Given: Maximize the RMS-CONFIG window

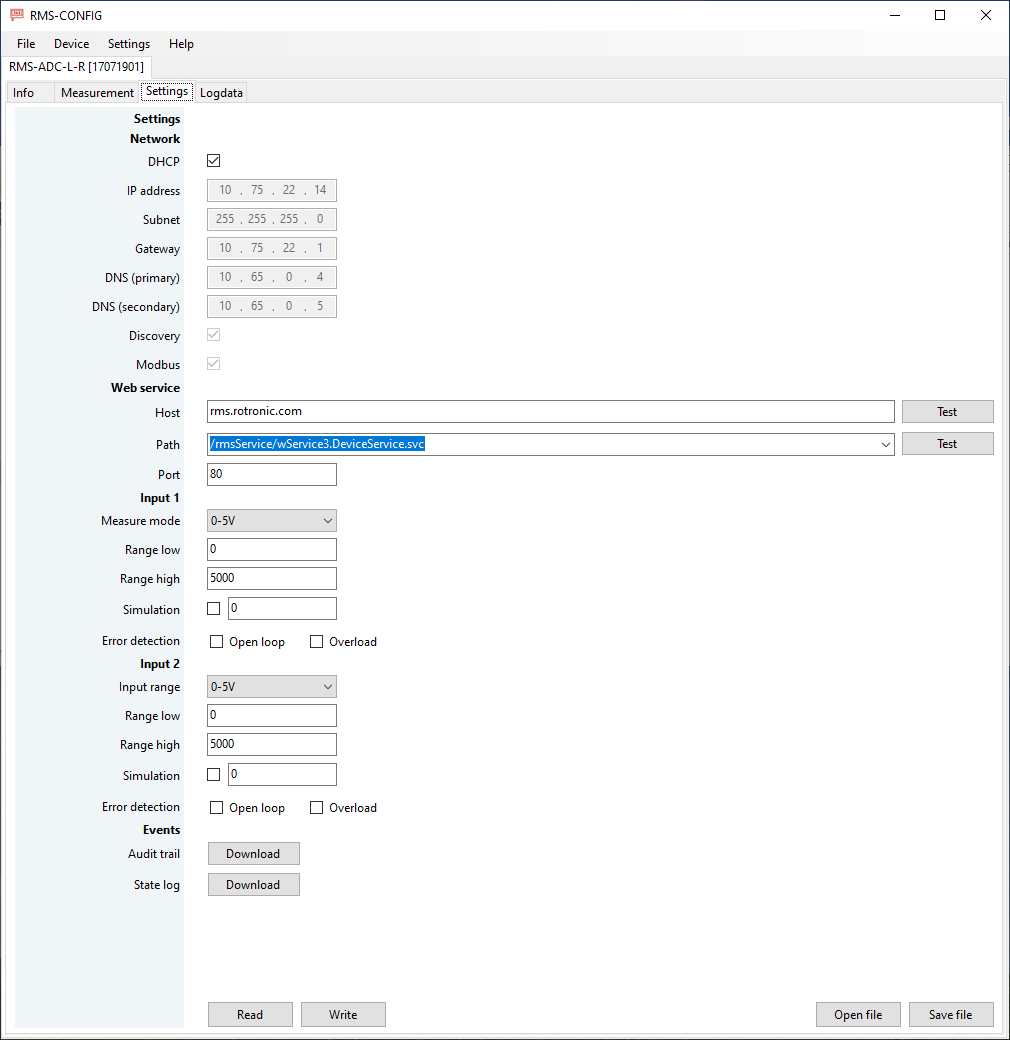Looking at the screenshot, I should click(940, 15).
